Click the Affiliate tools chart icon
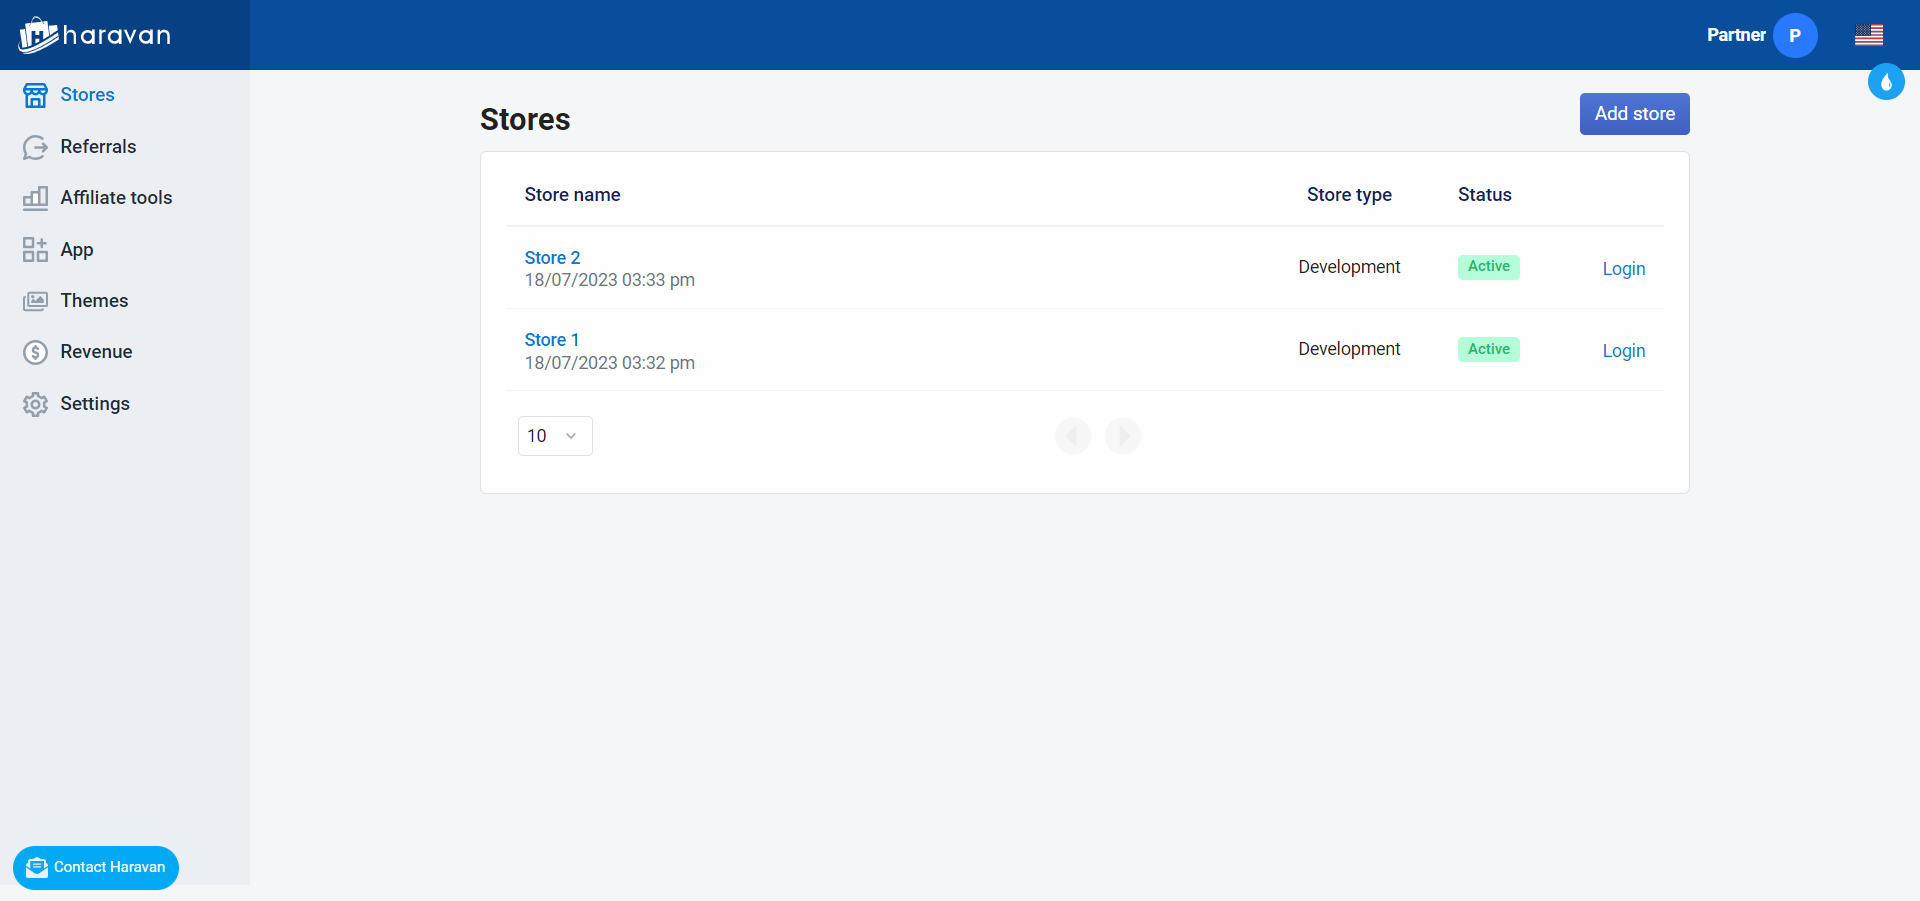Image resolution: width=1920 pixels, height=901 pixels. coord(35,198)
